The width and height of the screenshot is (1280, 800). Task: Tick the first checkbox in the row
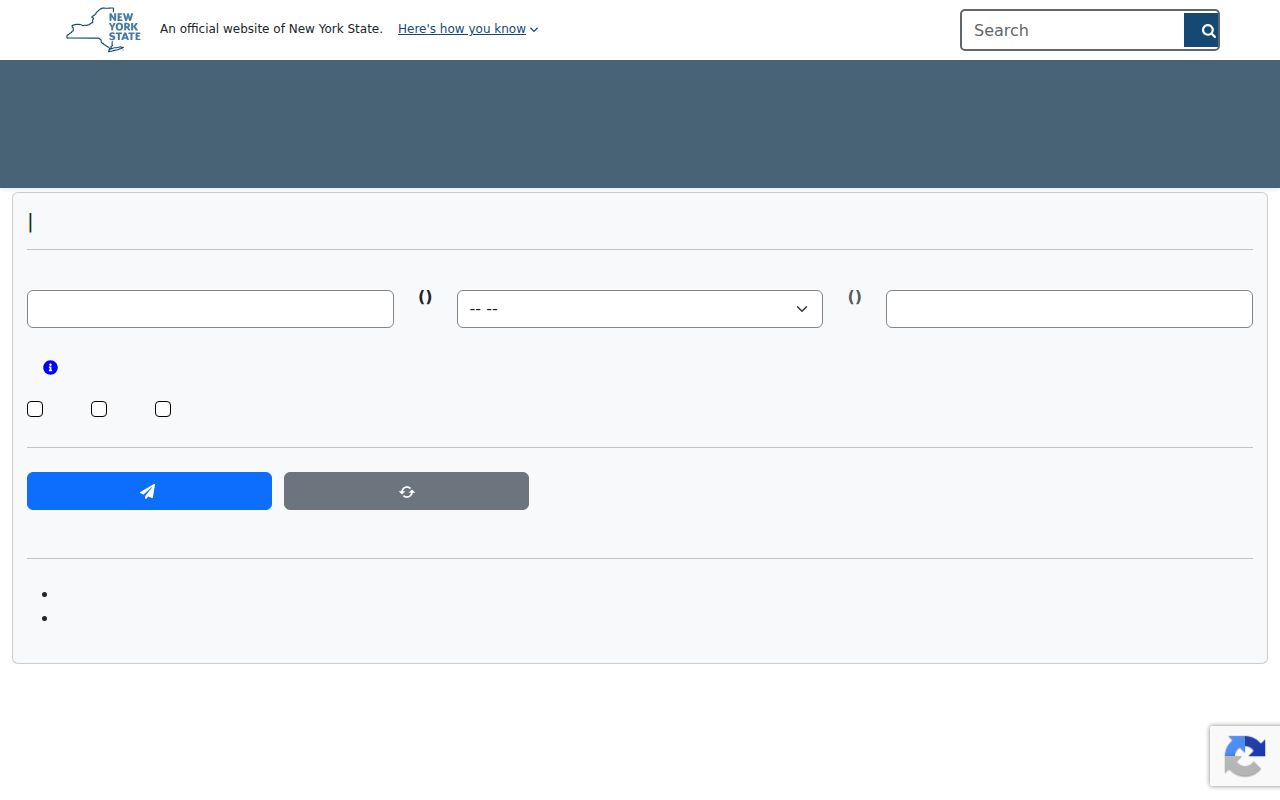point(35,409)
